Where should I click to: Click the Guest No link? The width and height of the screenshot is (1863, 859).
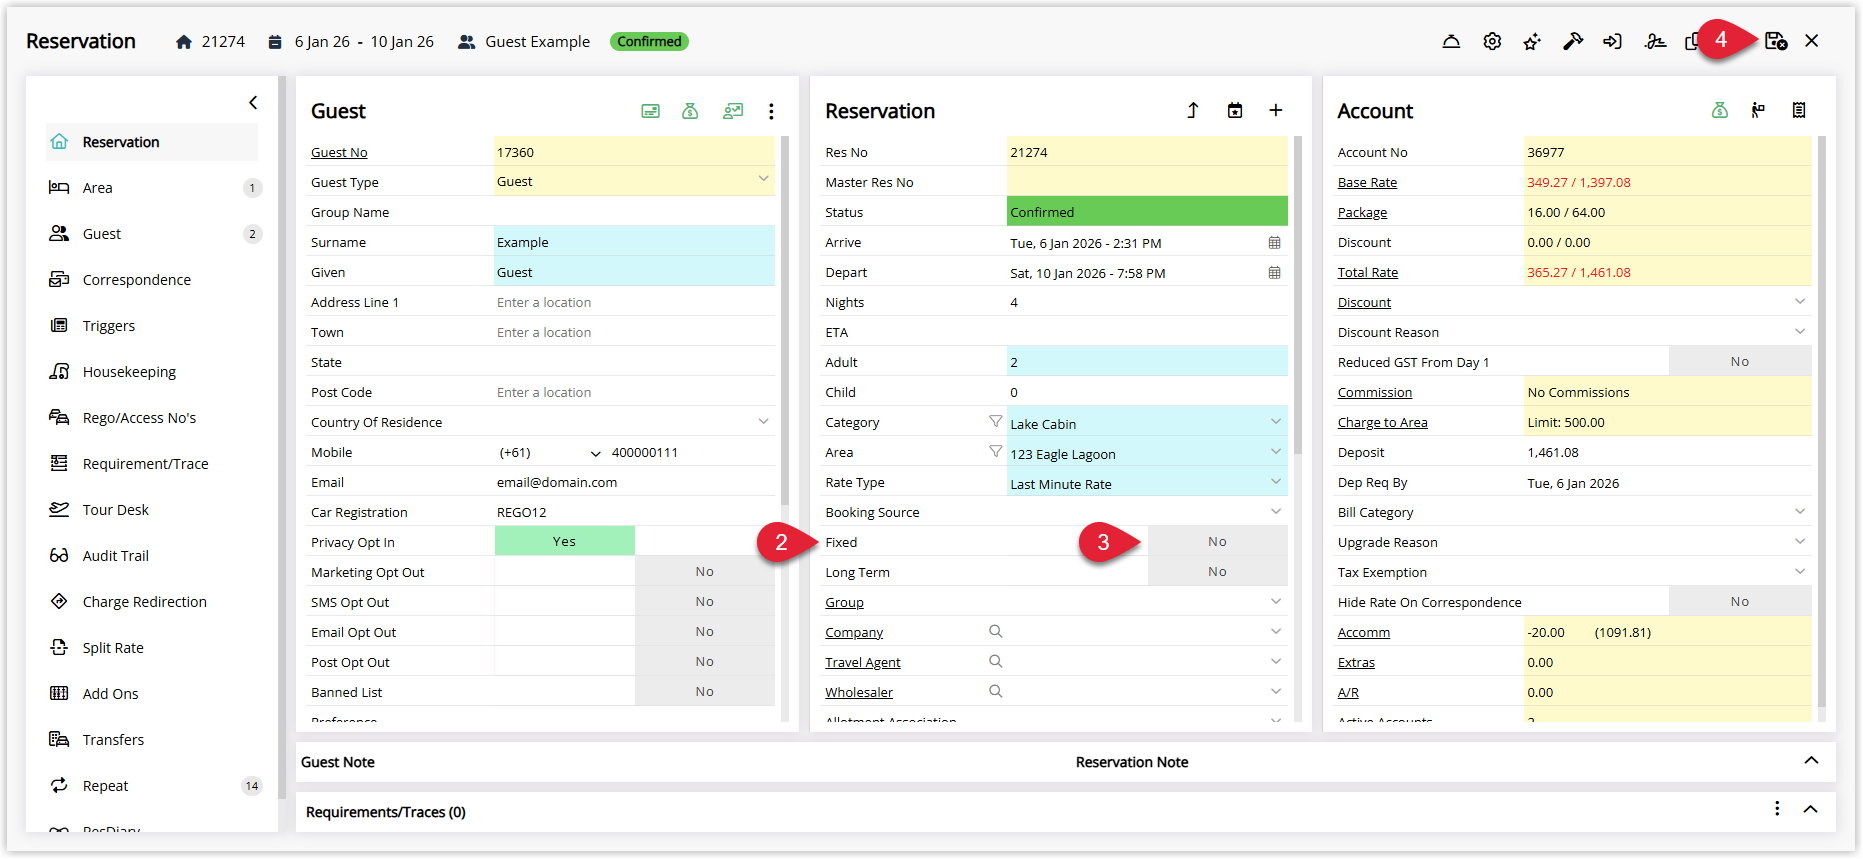pos(339,152)
